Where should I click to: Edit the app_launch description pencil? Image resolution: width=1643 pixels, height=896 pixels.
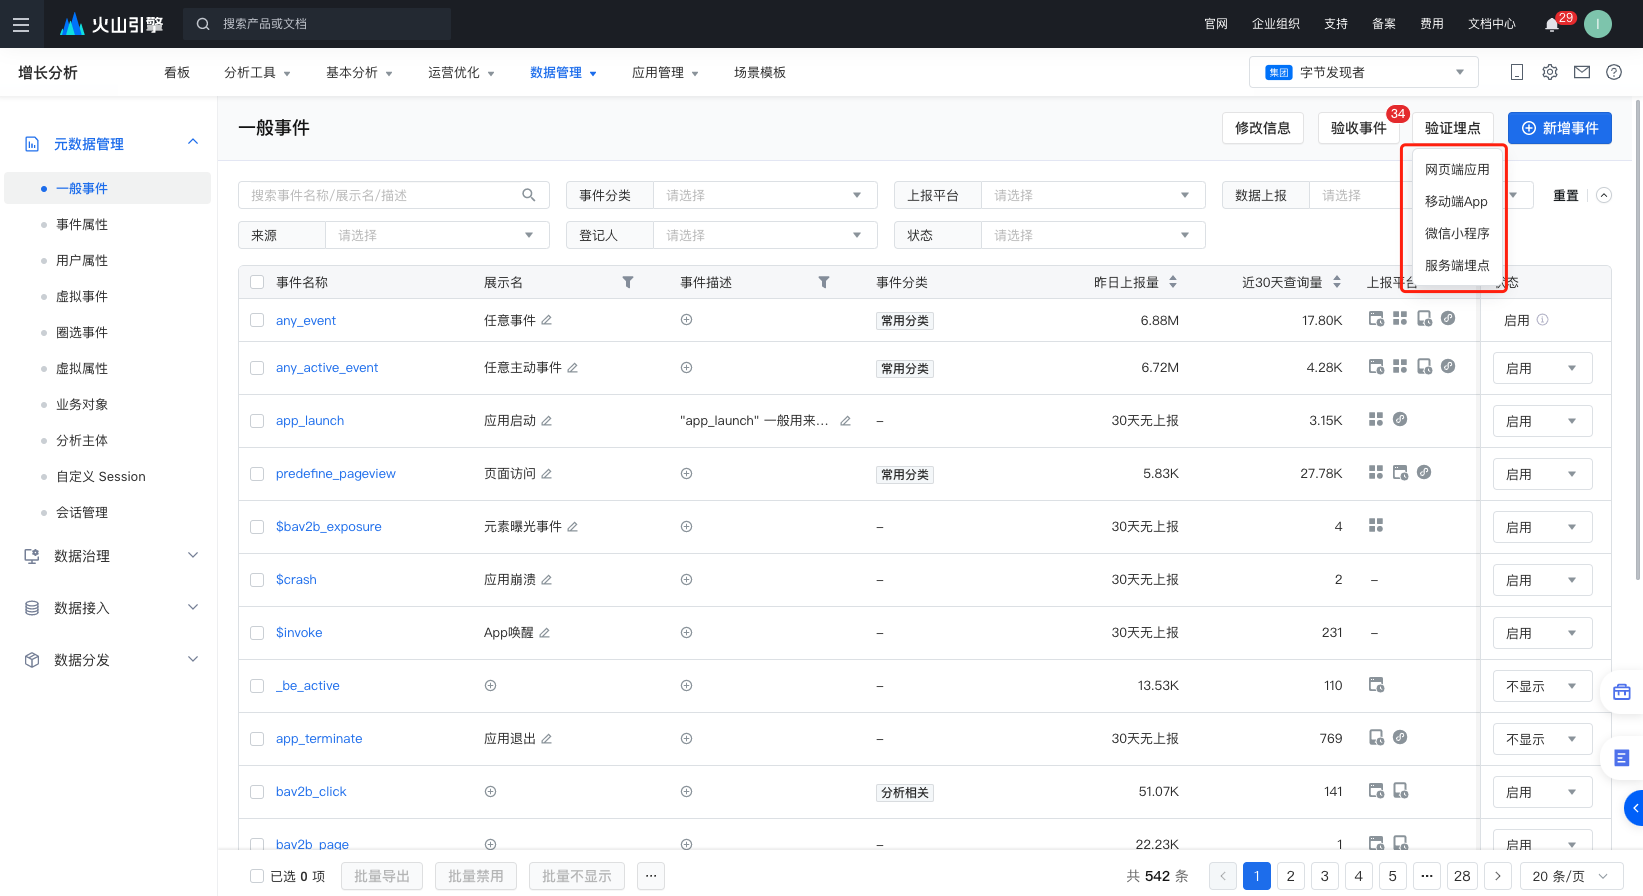845,421
